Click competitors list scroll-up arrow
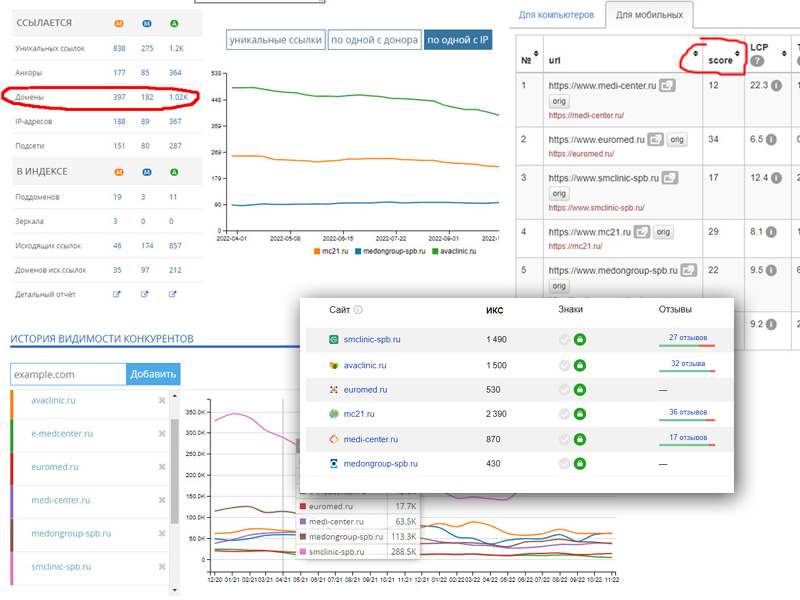Image resolution: width=800 pixels, height=600 pixels. 174,395
